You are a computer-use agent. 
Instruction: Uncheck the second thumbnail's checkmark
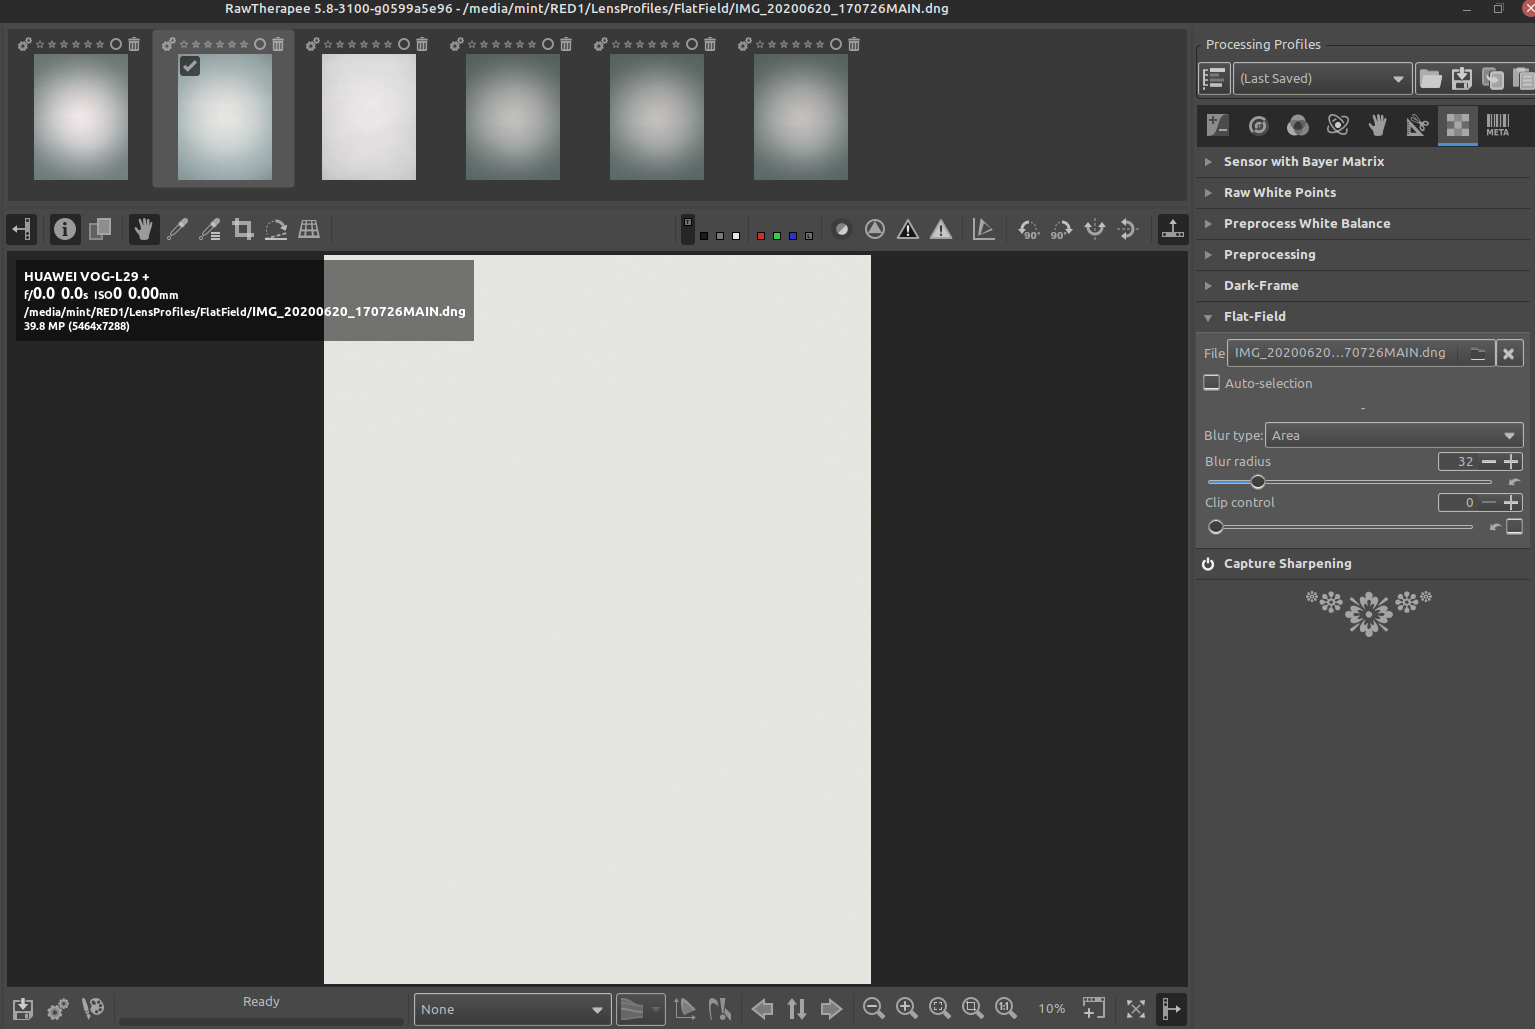190,66
